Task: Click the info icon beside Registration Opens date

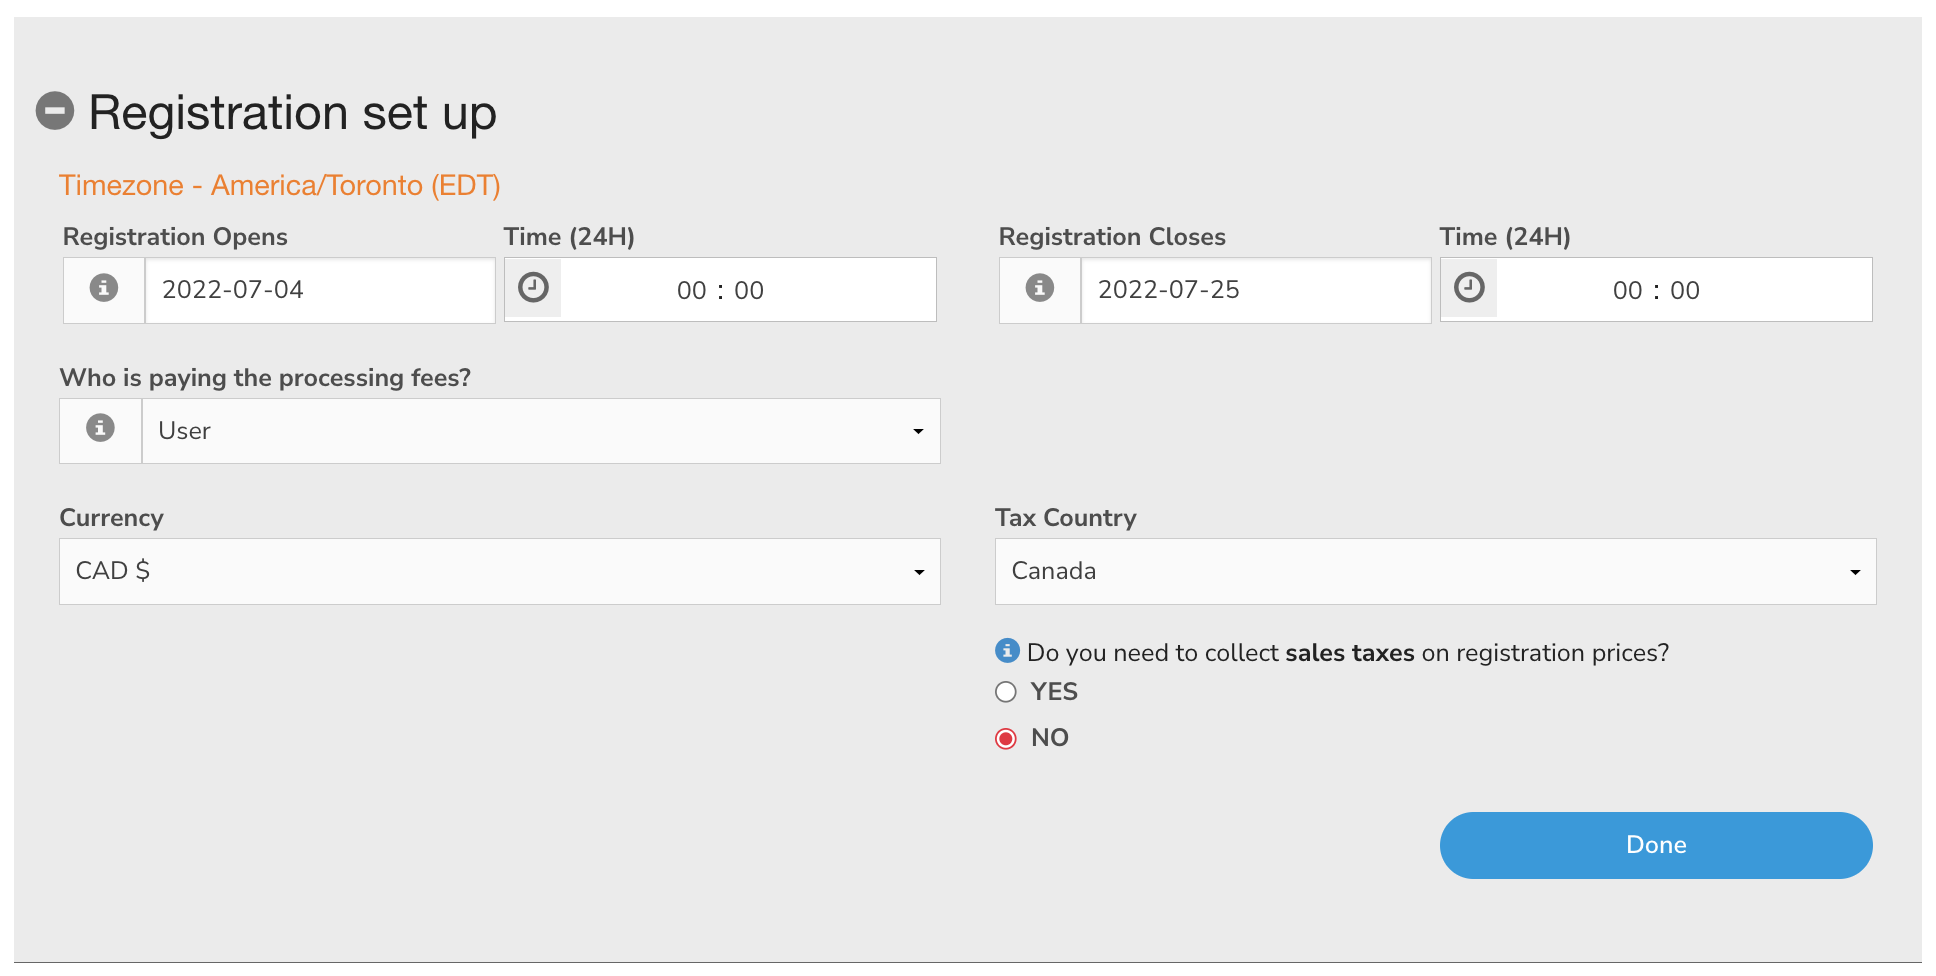Action: click(x=101, y=289)
